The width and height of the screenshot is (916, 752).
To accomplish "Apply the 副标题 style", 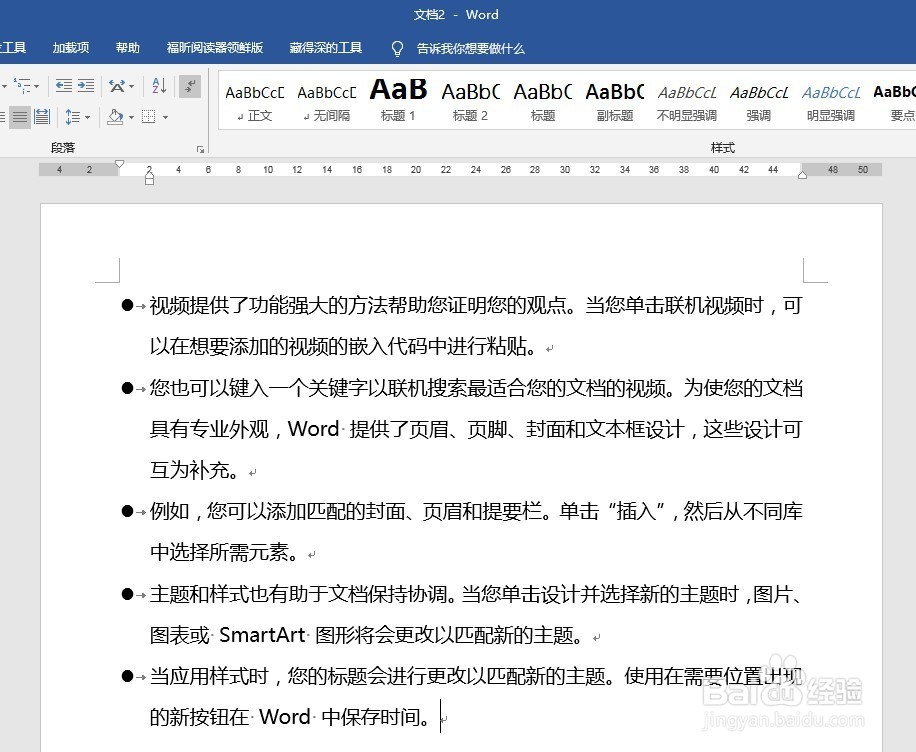I will pos(615,102).
